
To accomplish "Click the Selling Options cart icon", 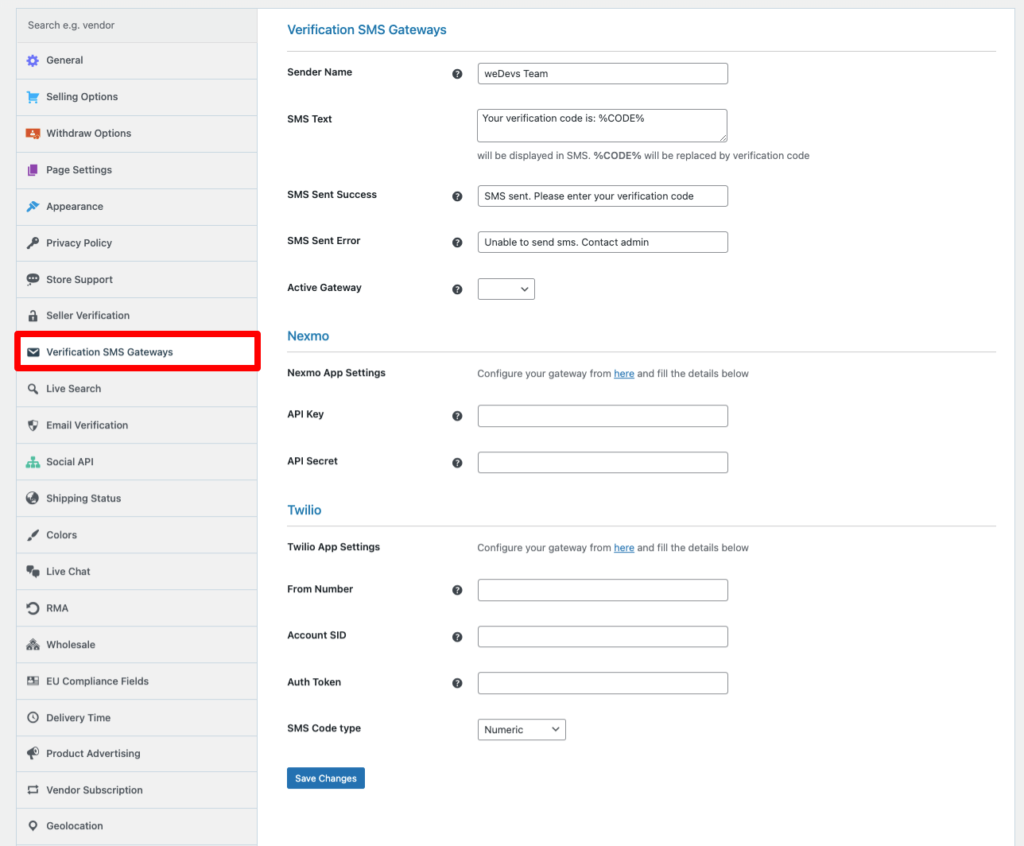I will click(x=33, y=97).
